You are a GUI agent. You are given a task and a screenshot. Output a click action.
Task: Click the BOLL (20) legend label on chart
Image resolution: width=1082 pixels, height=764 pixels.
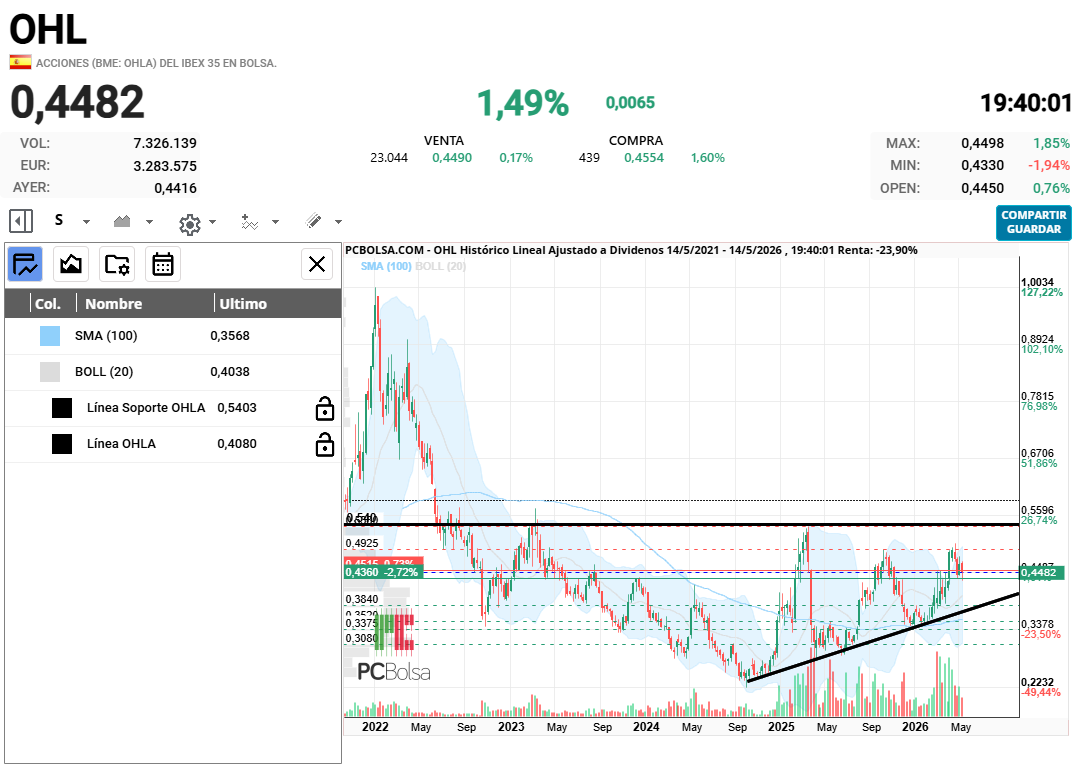tap(440, 266)
